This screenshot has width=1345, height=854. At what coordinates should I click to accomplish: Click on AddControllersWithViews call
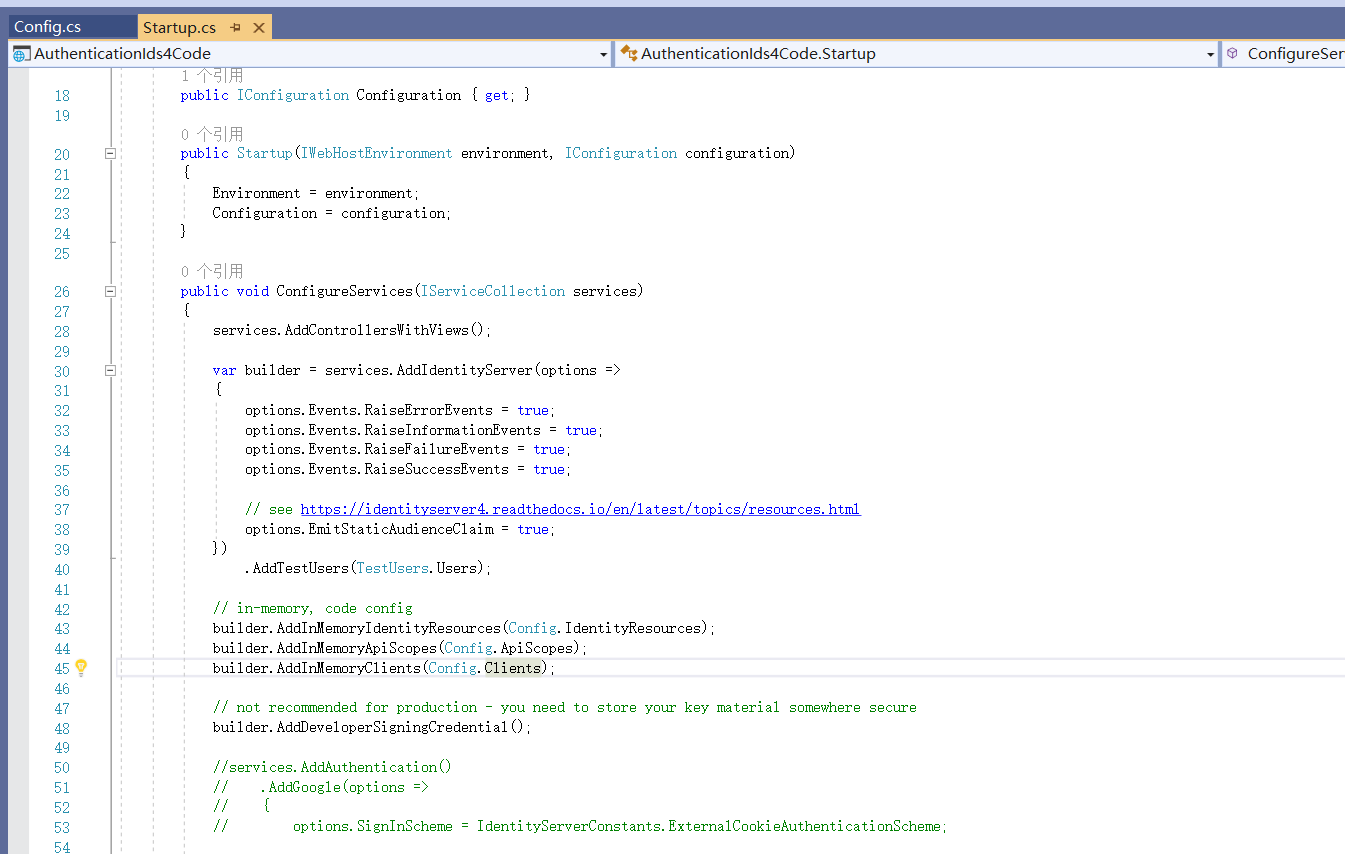(376, 330)
